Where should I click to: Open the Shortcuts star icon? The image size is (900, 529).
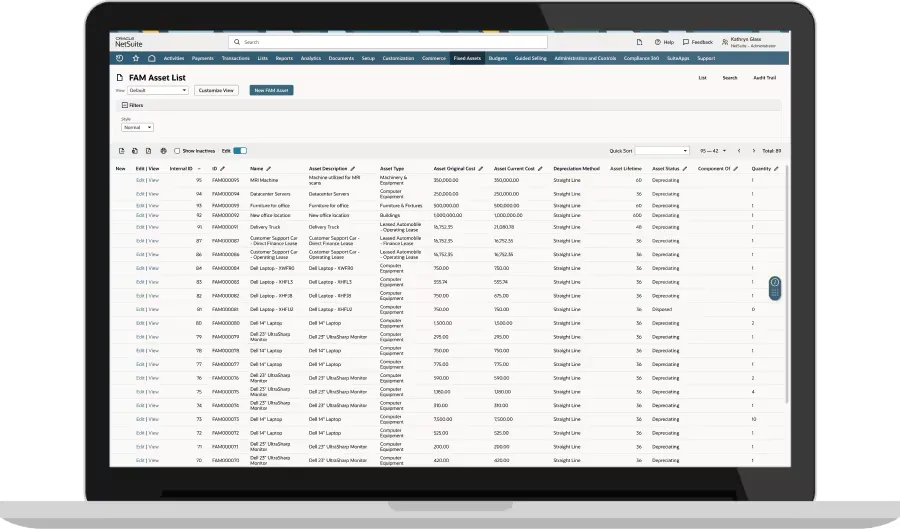[136, 58]
